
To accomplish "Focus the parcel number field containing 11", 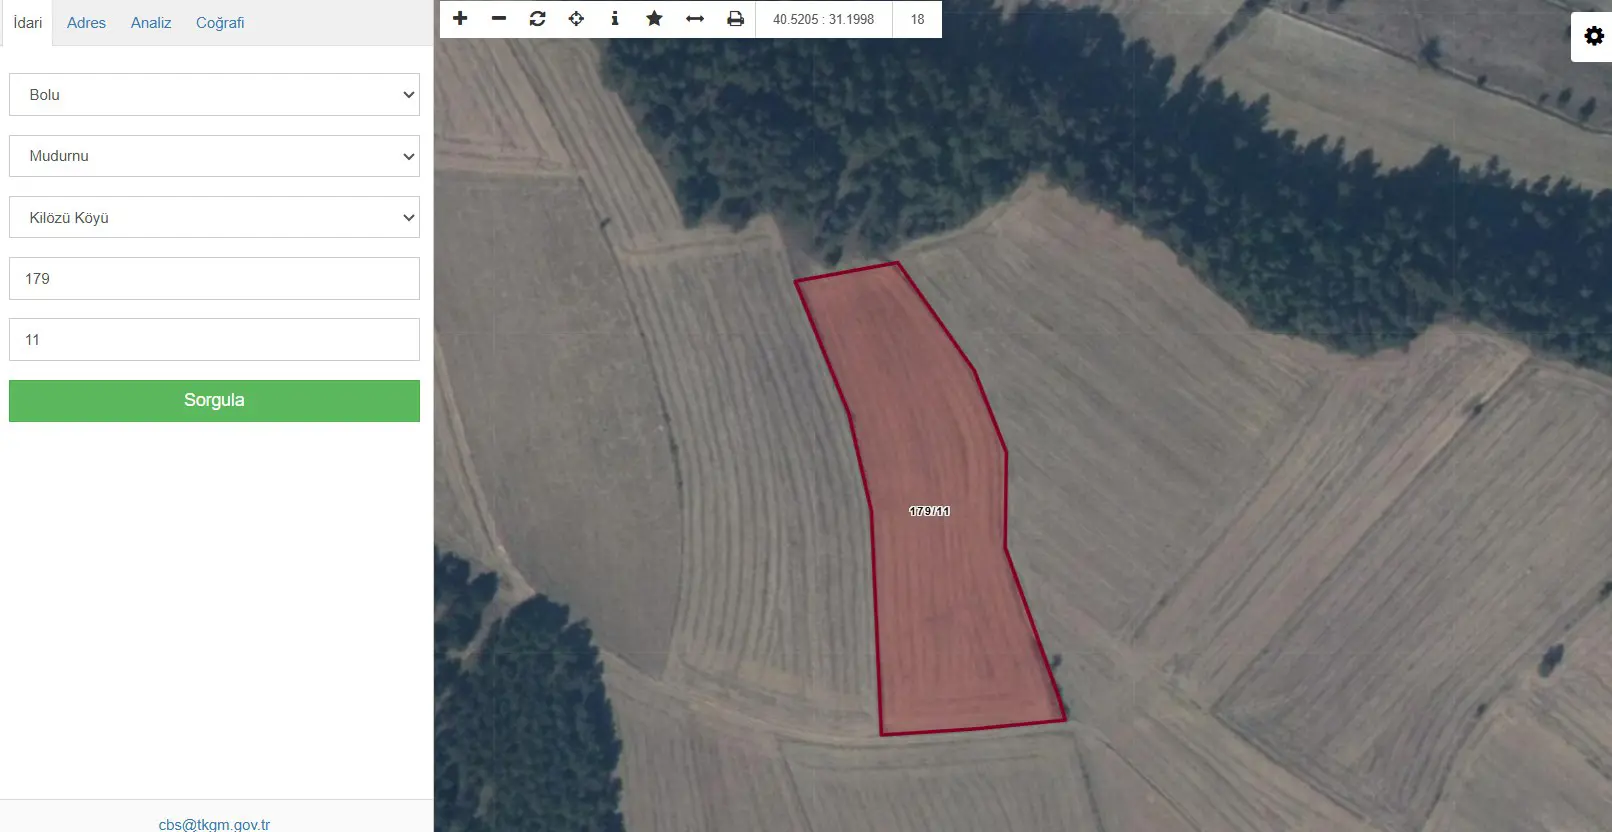I will point(214,339).
